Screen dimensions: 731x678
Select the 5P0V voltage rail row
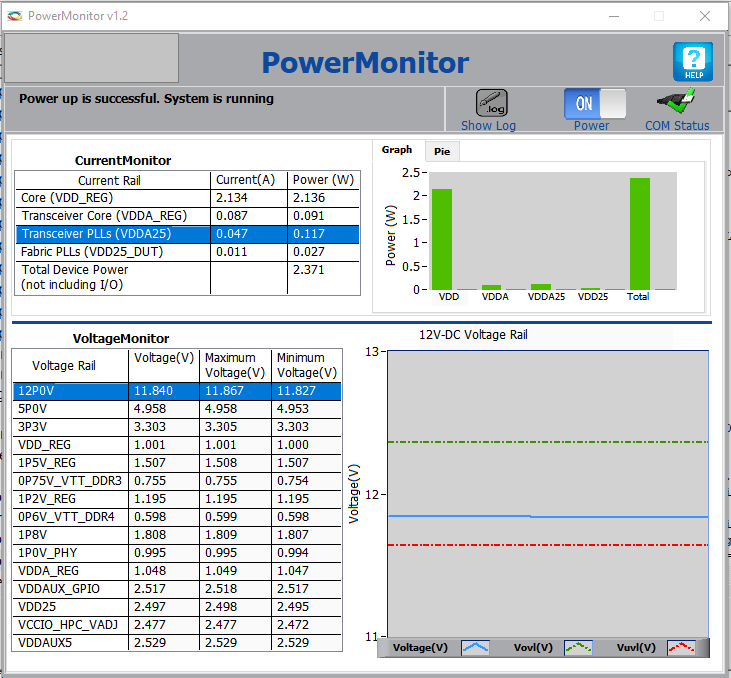click(x=70, y=408)
